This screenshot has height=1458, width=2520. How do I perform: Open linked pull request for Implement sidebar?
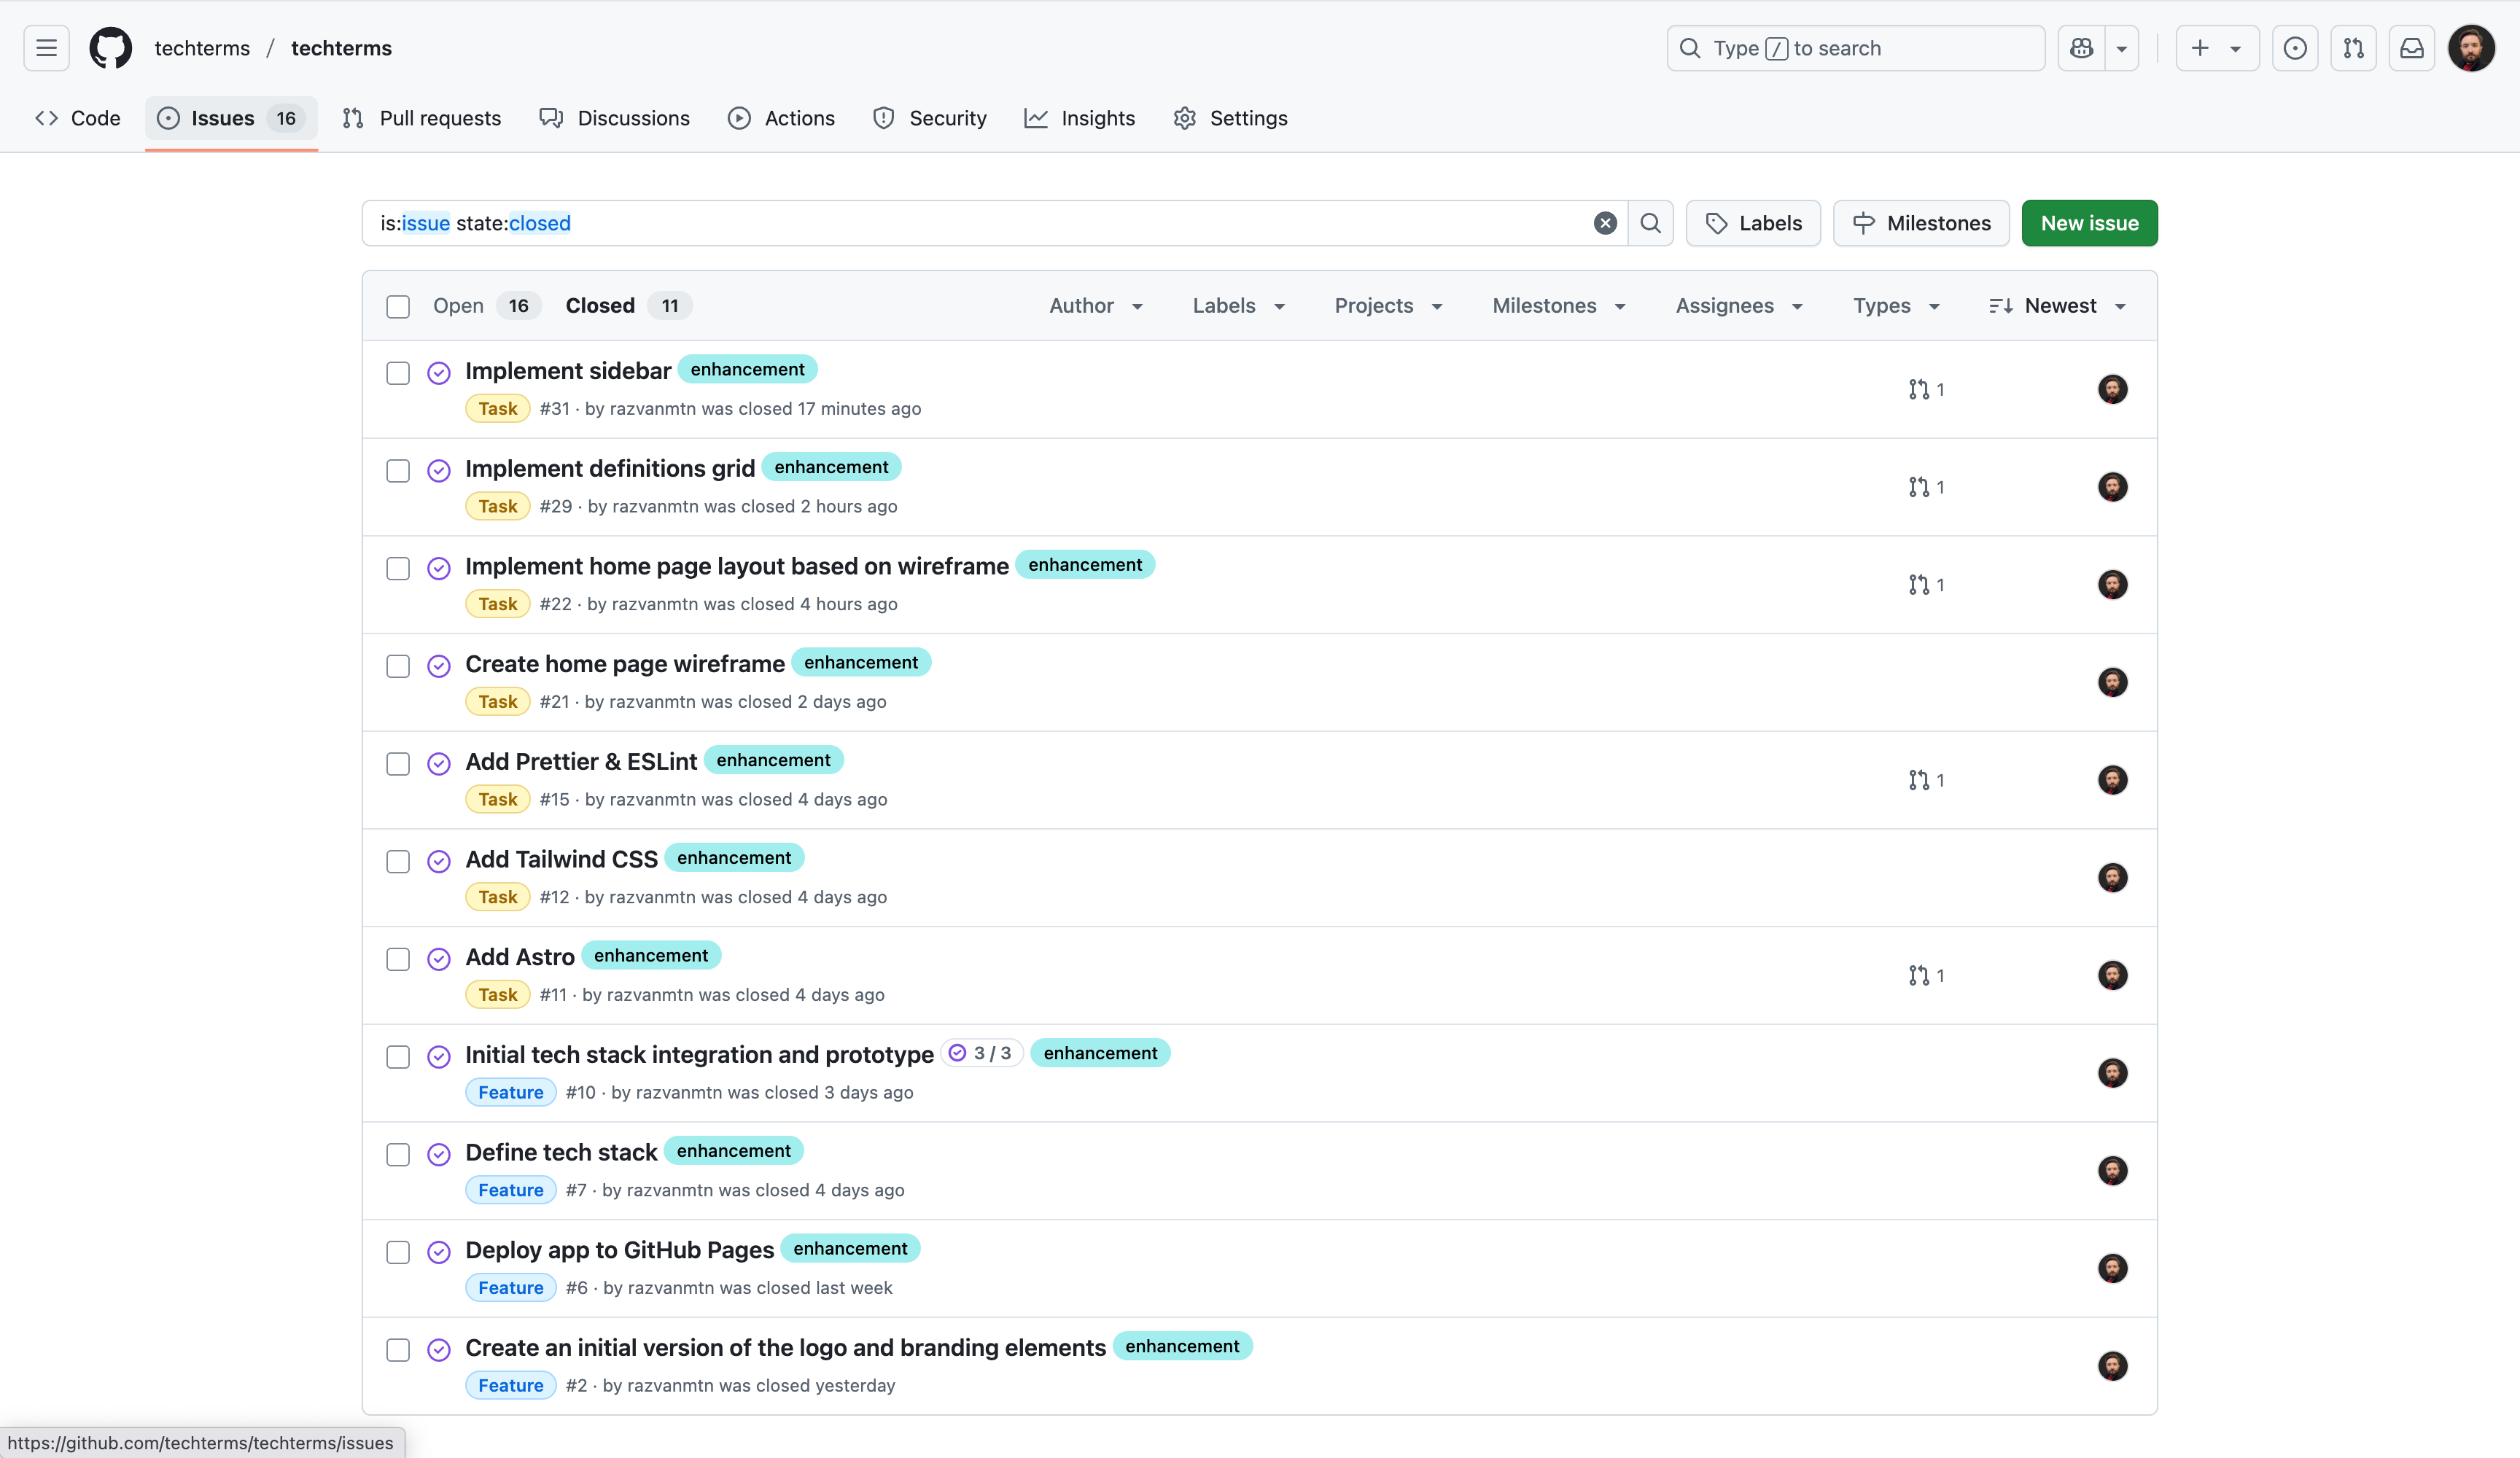pyautogui.click(x=1925, y=389)
